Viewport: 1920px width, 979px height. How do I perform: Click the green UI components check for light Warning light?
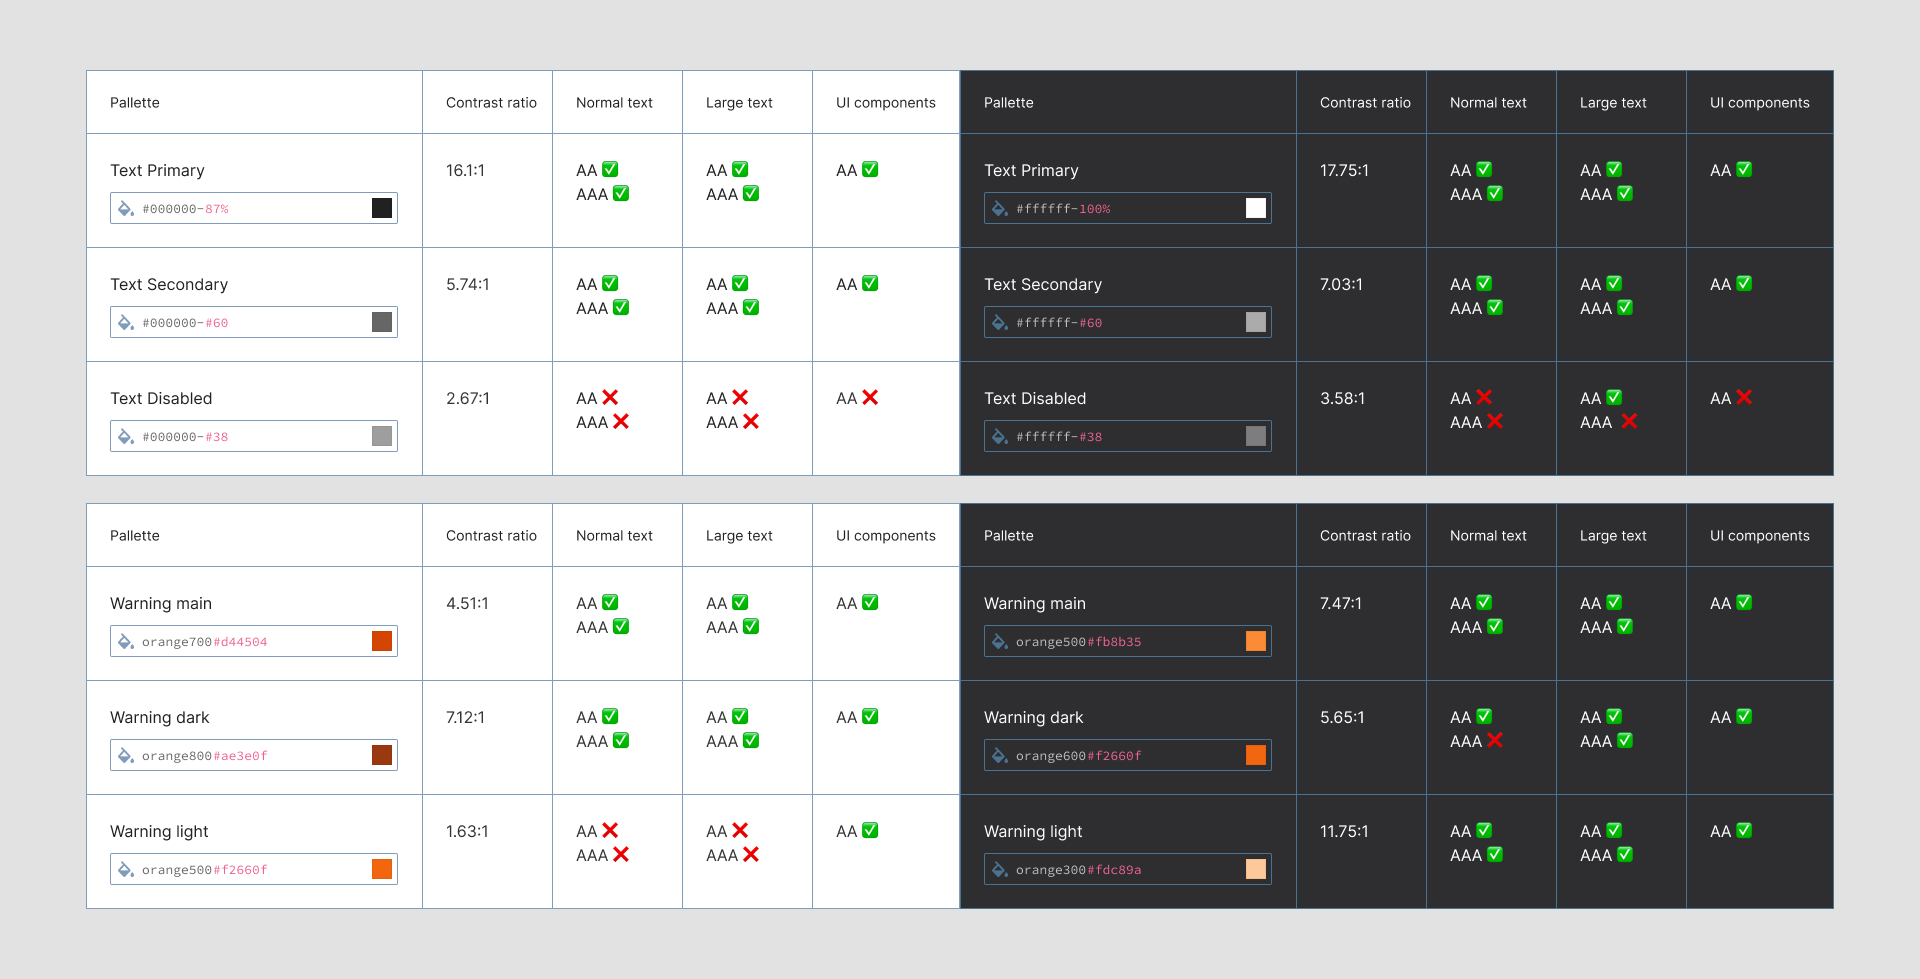pyautogui.click(x=870, y=831)
